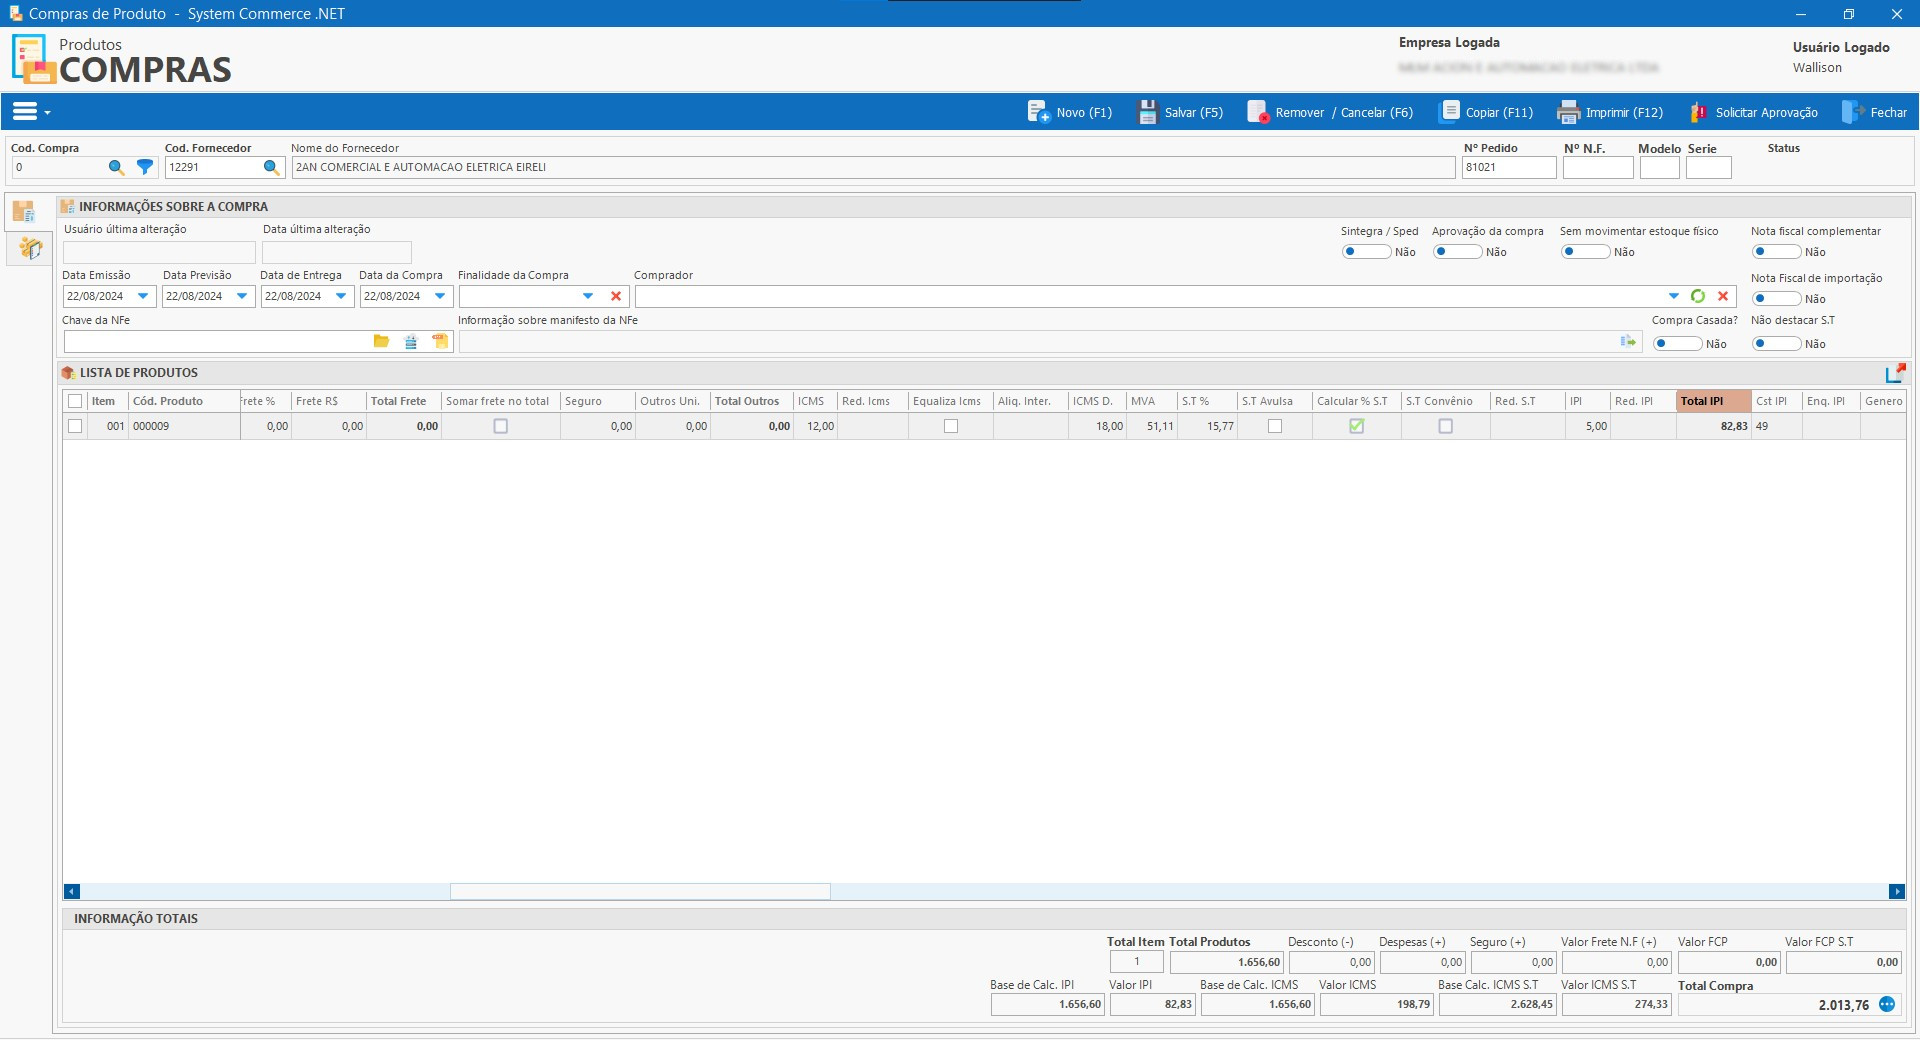Uncheck Calcular % S.T for item 001

pos(1356,426)
